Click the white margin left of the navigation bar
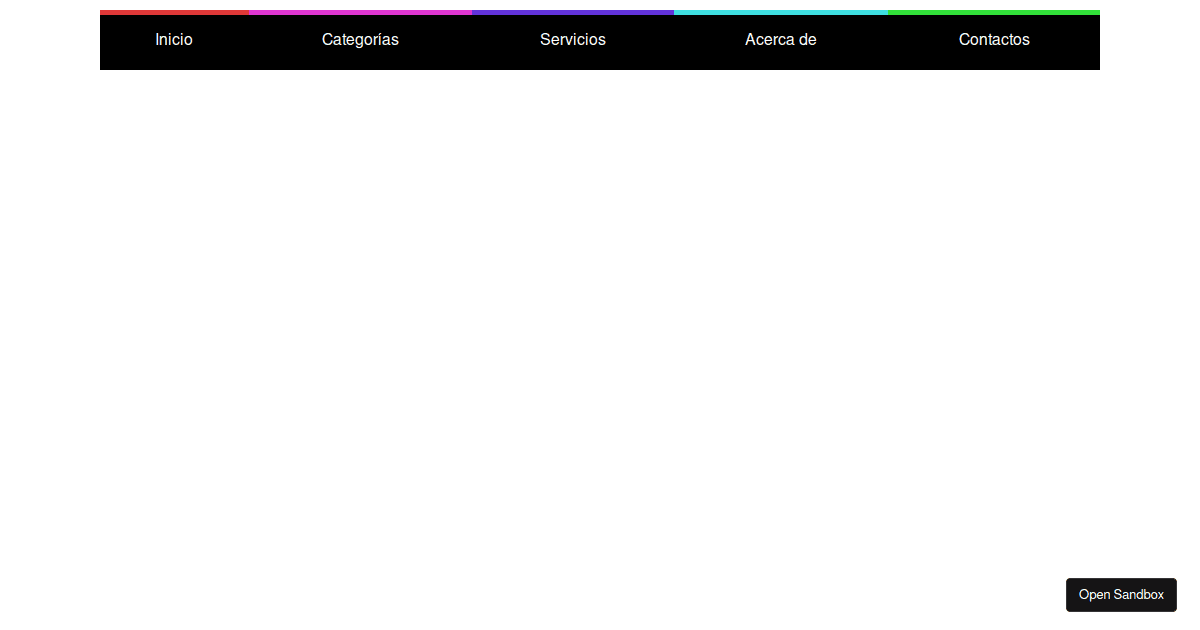1200x630 pixels. click(x=50, y=40)
